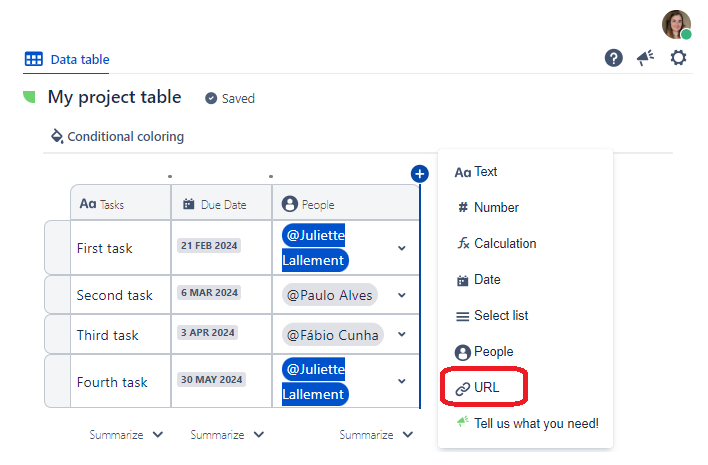
Task: Click Tell us what you need! link
Action: click(536, 424)
